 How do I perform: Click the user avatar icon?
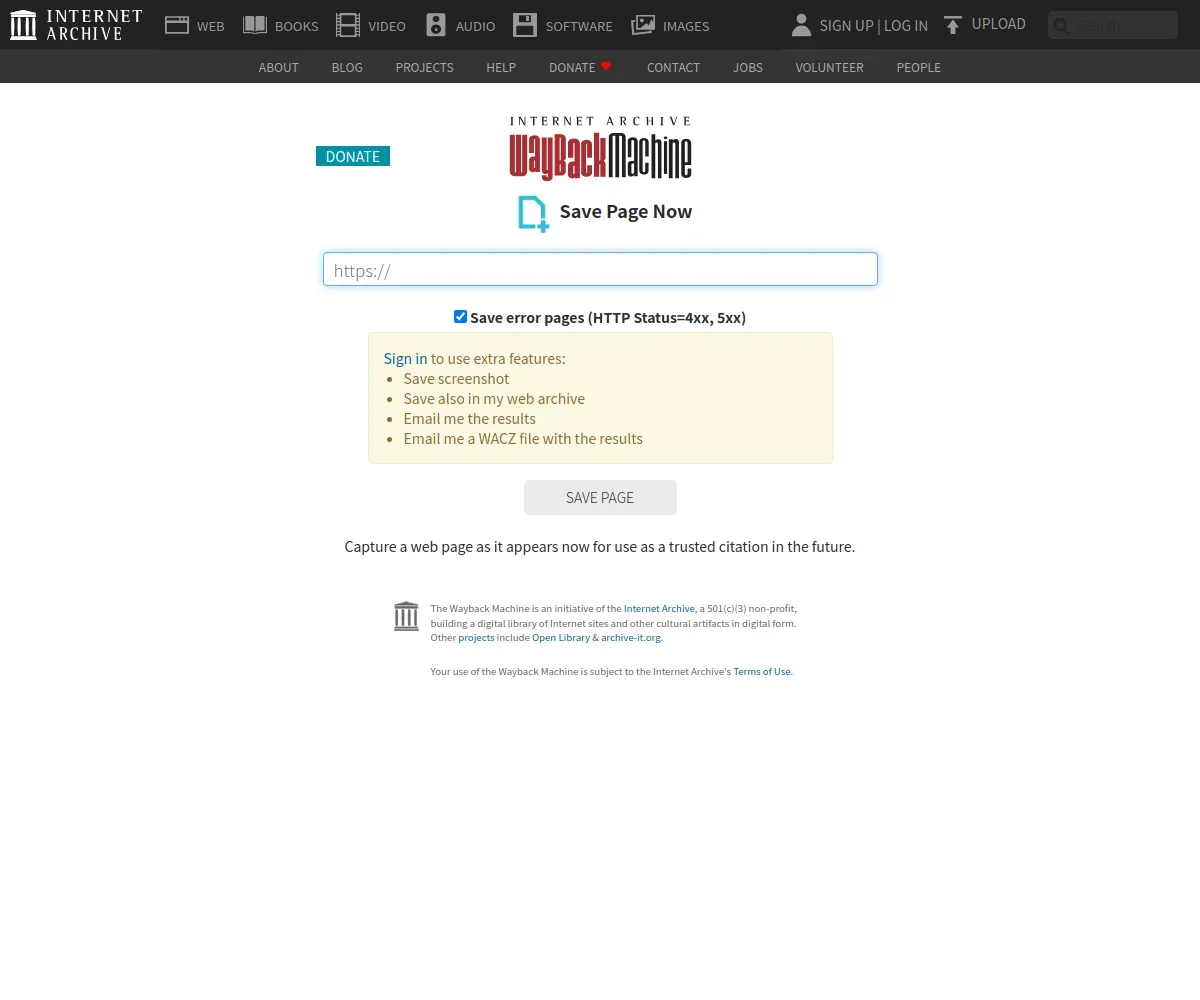point(800,25)
